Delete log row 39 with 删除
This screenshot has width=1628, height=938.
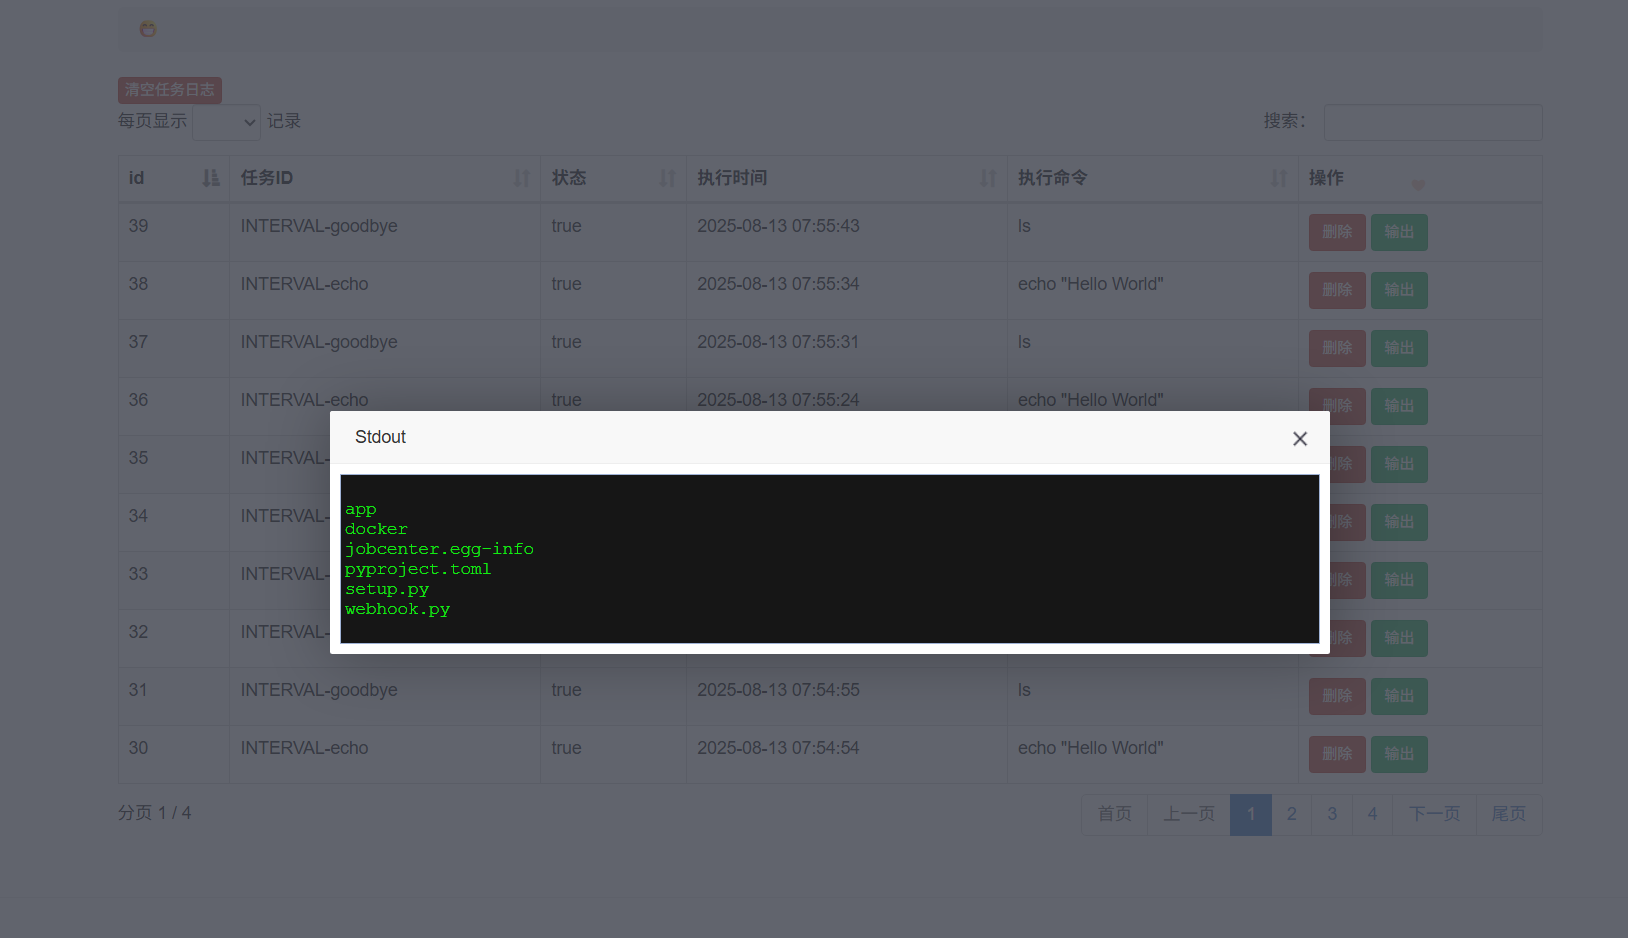[1337, 232]
